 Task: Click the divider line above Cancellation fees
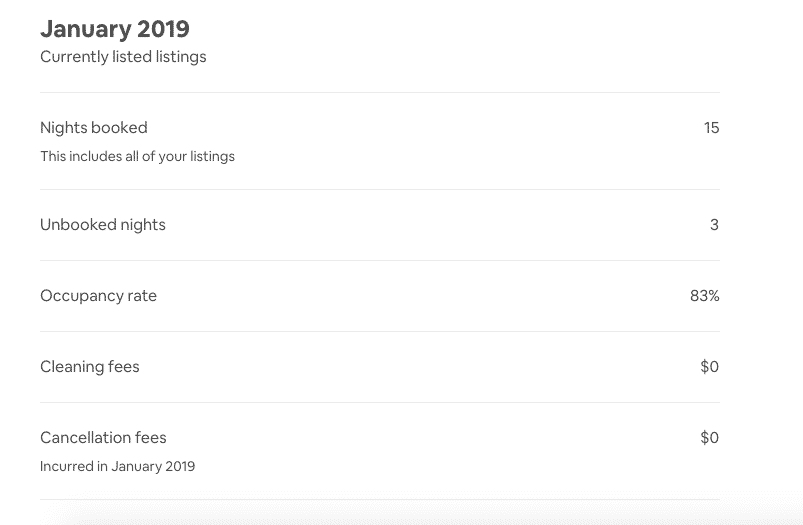[x=380, y=403]
